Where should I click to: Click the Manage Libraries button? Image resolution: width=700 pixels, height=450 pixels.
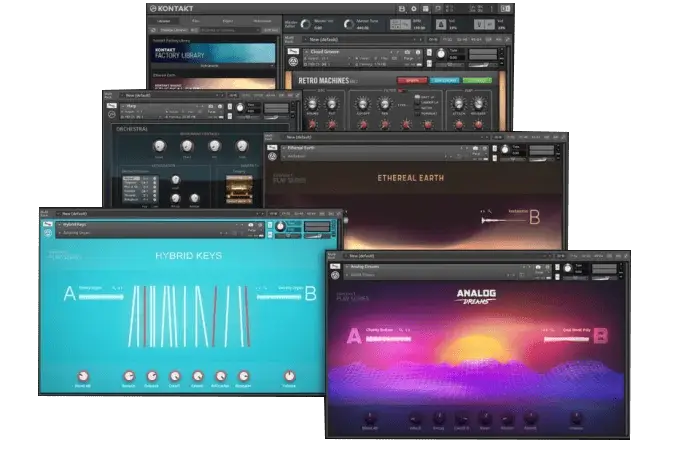tap(174, 30)
